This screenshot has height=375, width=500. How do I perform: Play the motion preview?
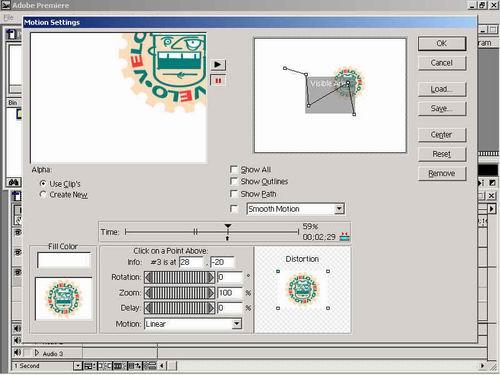click(218, 64)
